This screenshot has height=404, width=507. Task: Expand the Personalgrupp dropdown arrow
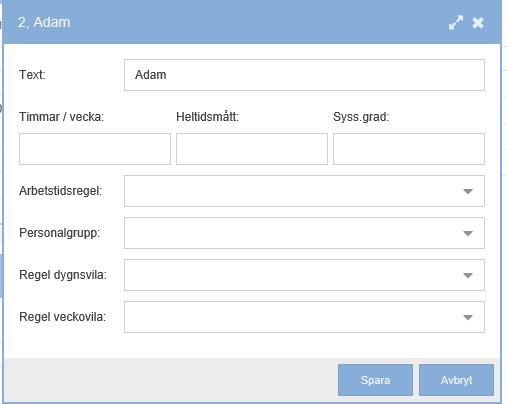click(468, 233)
